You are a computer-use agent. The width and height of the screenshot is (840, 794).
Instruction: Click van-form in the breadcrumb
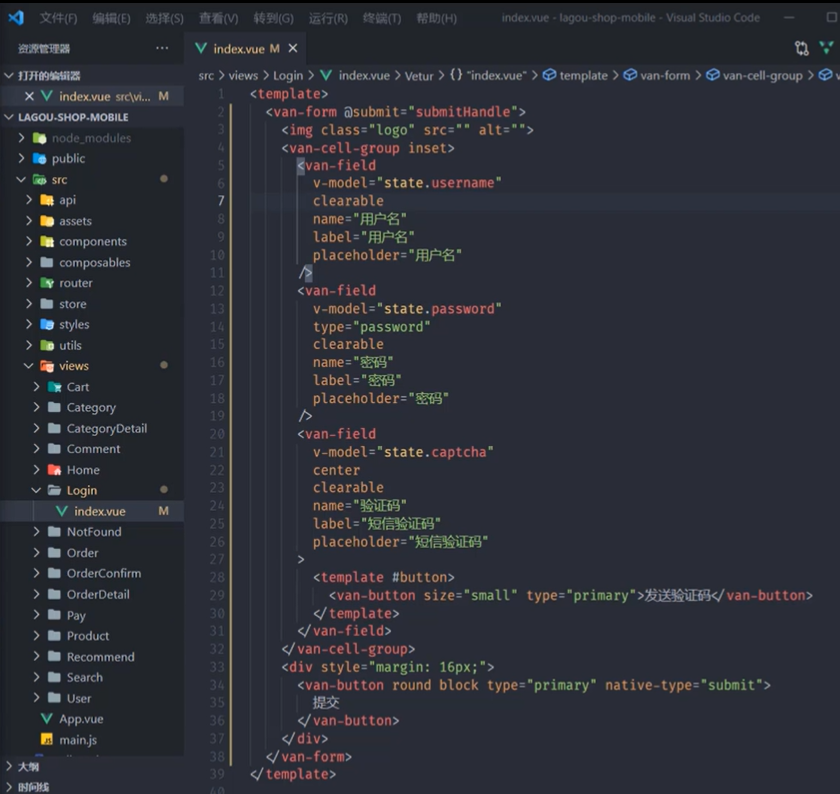coord(665,76)
